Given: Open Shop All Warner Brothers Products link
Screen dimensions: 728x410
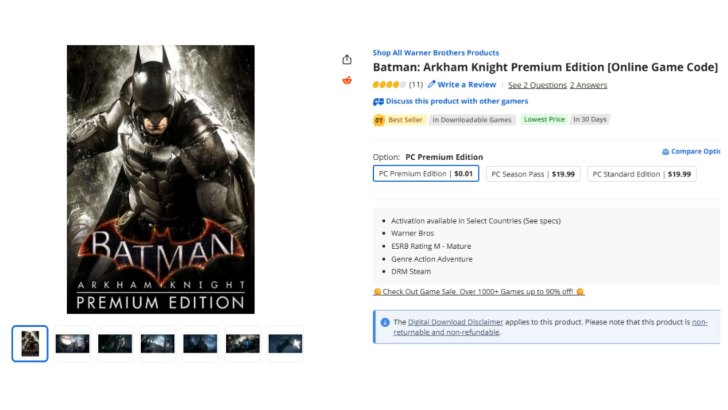Looking at the screenshot, I should click(436, 53).
